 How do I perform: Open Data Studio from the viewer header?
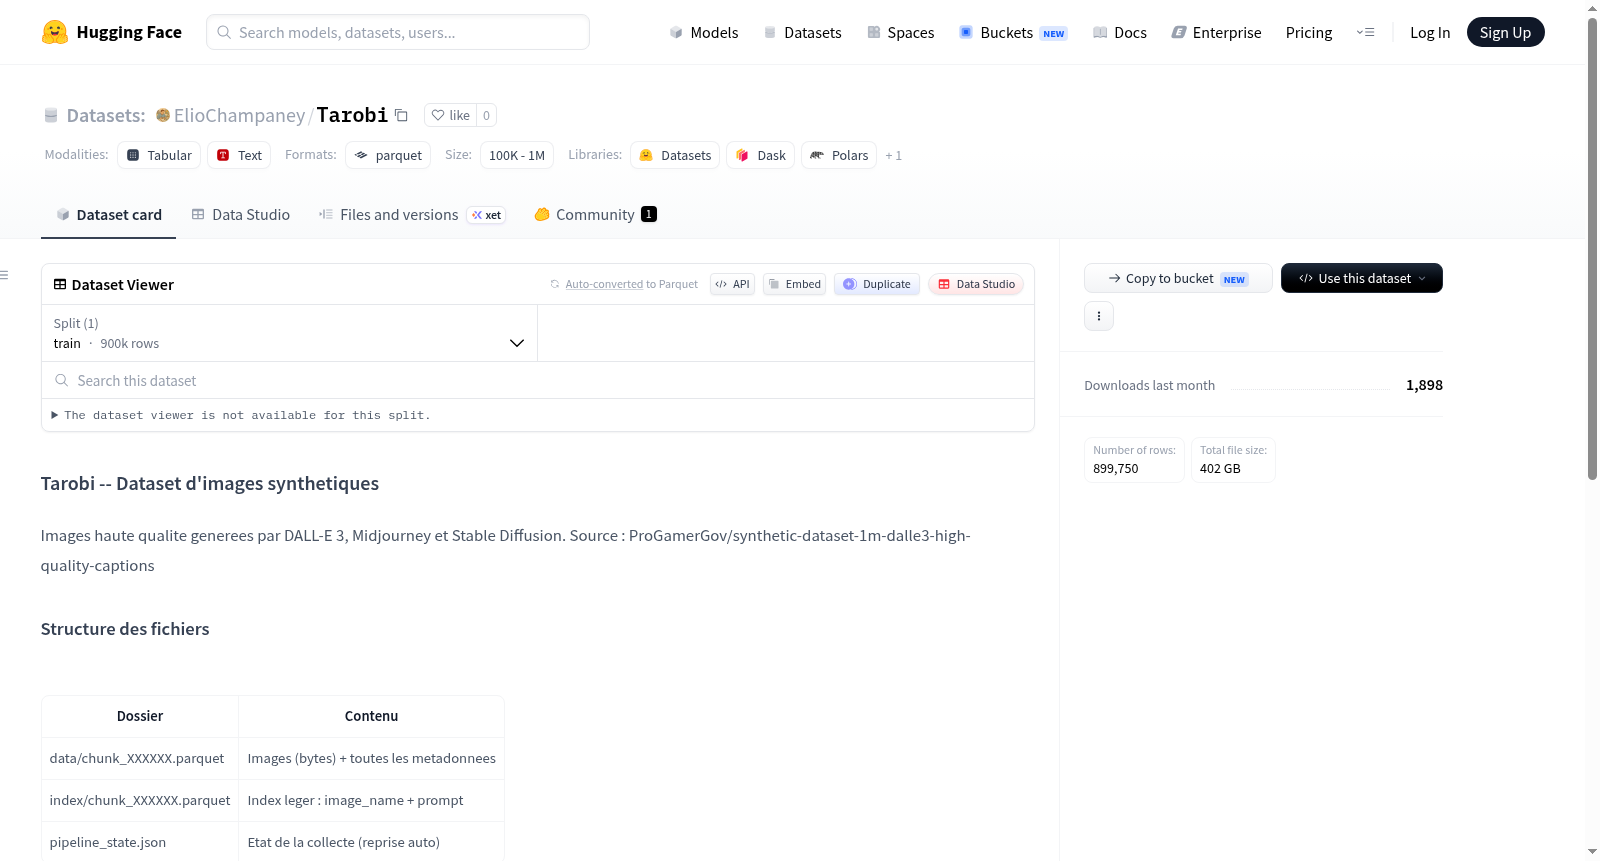pyautogui.click(x=976, y=284)
